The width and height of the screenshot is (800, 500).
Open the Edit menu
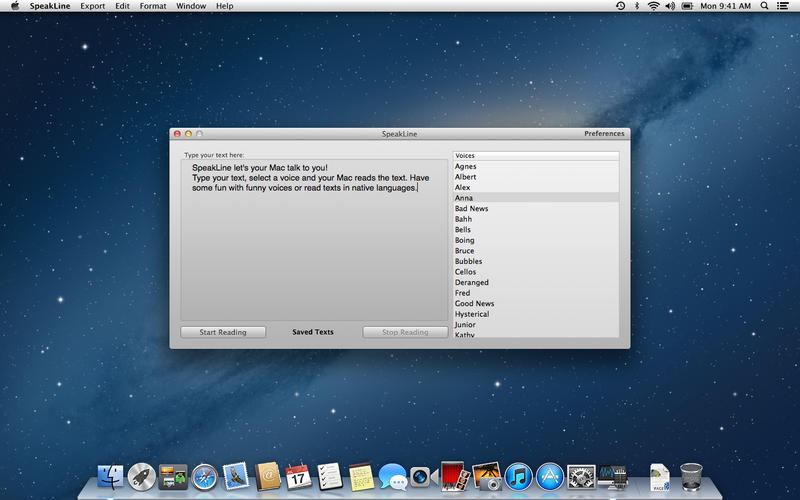click(x=122, y=6)
